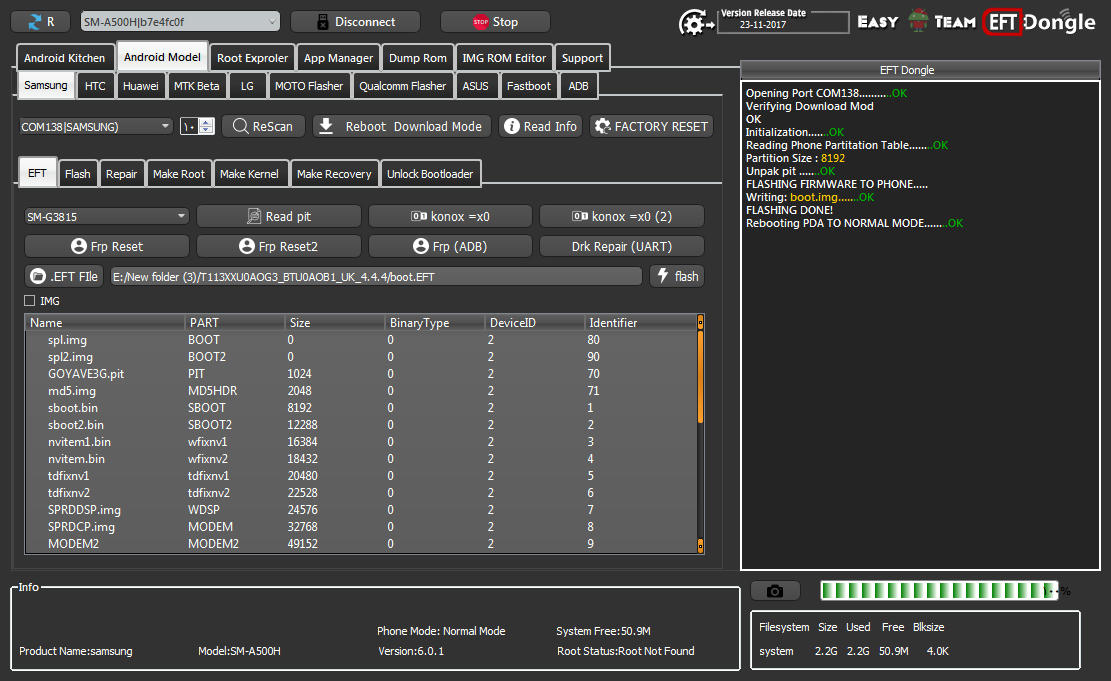Open the SM-A500H device dropdown
The image size is (1111, 681).
(x=180, y=22)
